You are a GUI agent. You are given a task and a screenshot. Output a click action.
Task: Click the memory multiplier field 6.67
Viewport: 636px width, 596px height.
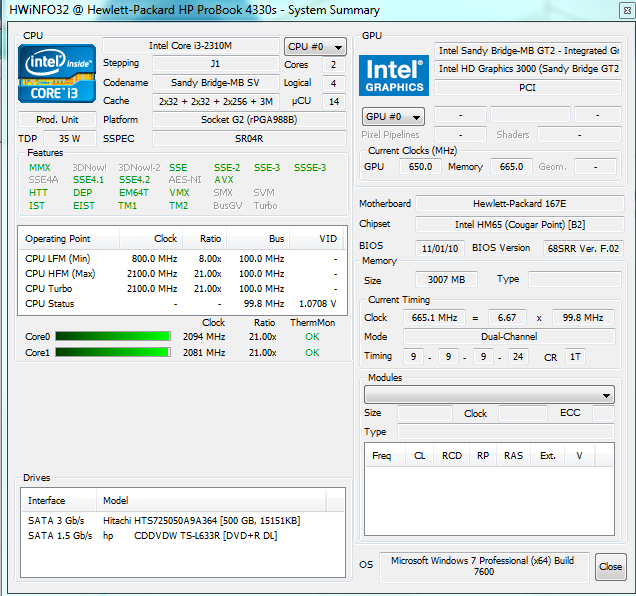click(x=507, y=317)
